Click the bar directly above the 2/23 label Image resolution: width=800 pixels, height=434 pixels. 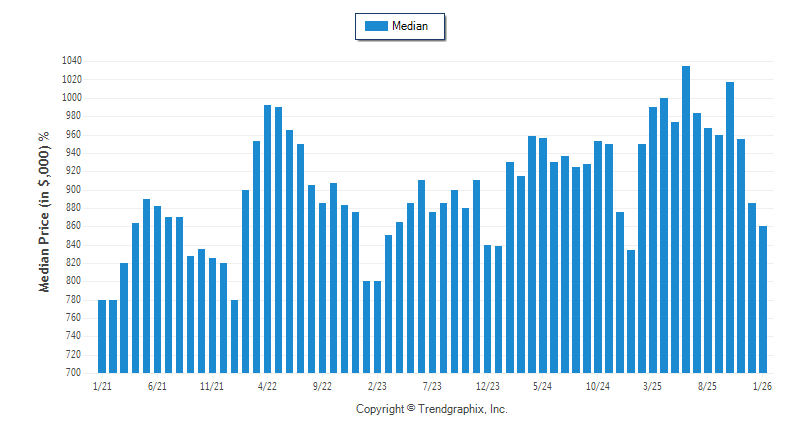[x=378, y=327]
